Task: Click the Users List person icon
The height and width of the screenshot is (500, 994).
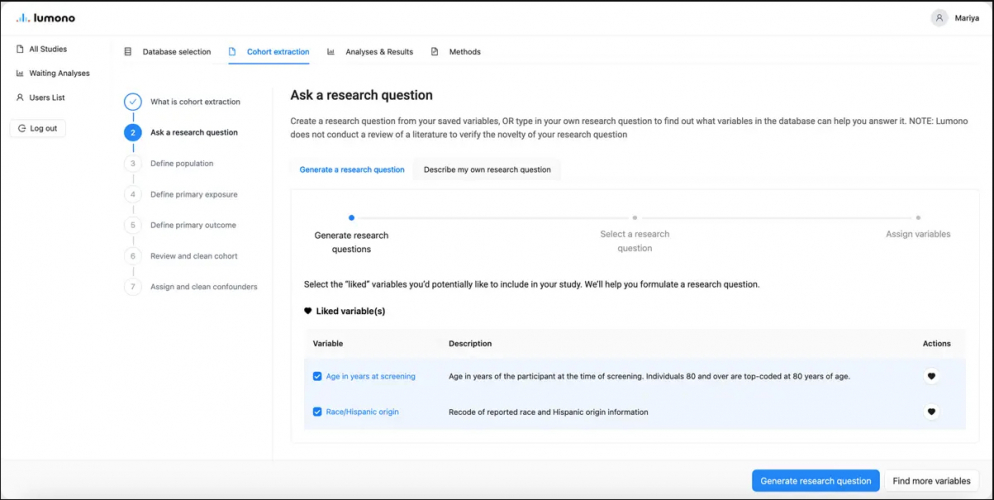Action: tap(20, 98)
